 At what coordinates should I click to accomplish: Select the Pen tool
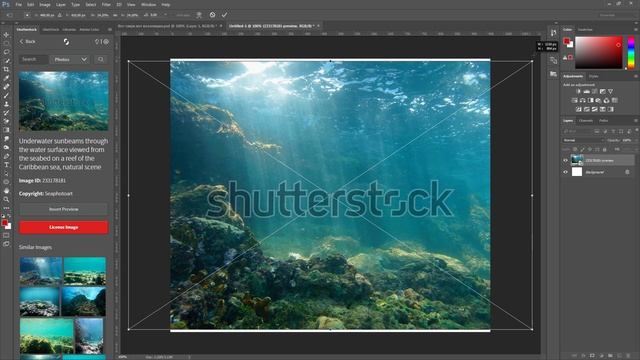click(6, 156)
